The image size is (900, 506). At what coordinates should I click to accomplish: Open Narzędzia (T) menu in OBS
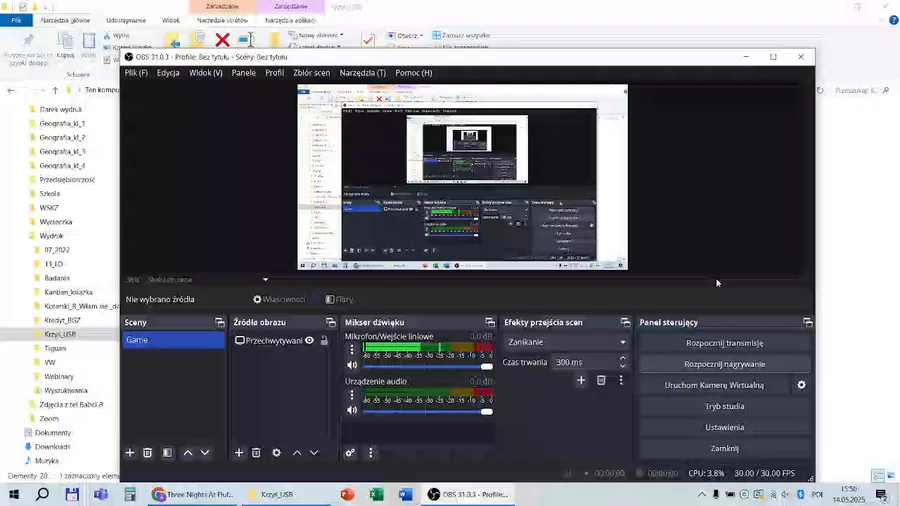click(363, 73)
